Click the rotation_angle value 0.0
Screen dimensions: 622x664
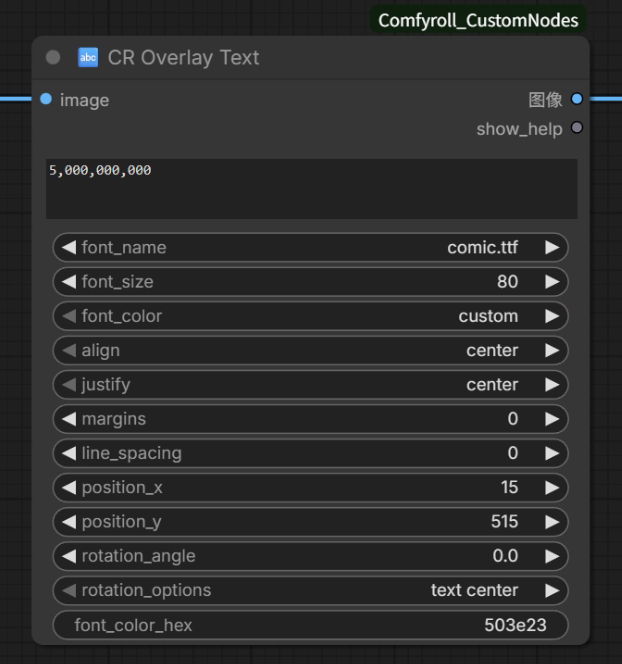tap(505, 556)
